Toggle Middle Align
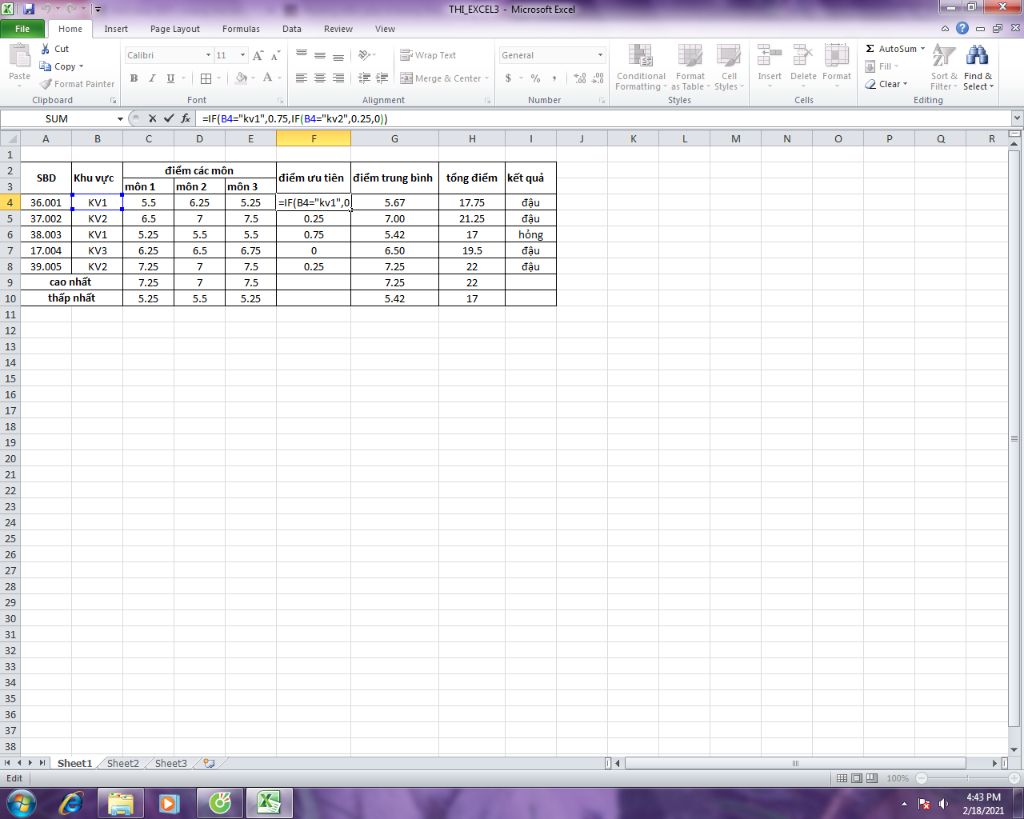Viewport: 1024px width, 819px height. [320, 56]
